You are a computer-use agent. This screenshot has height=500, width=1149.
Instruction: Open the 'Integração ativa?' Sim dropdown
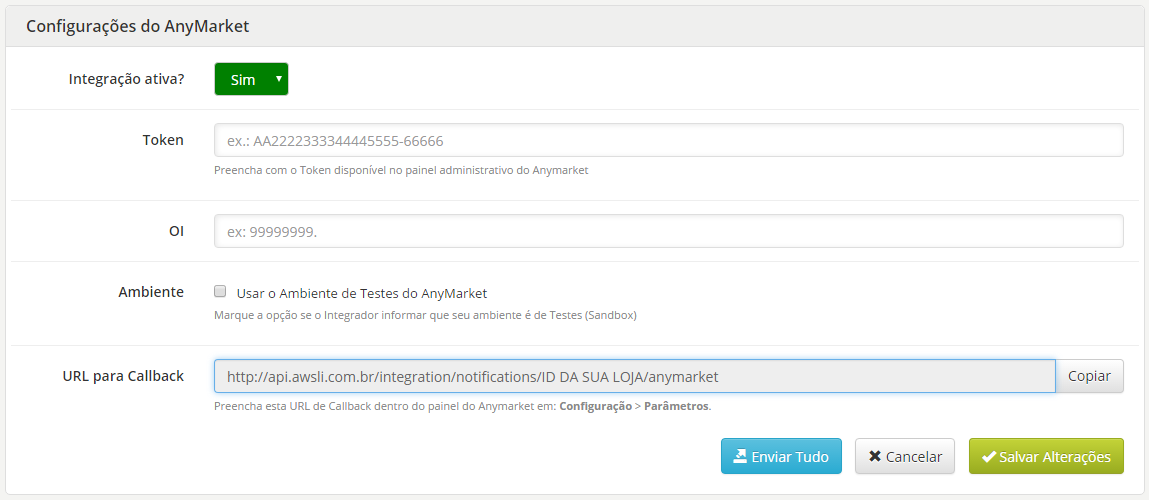[x=251, y=79]
